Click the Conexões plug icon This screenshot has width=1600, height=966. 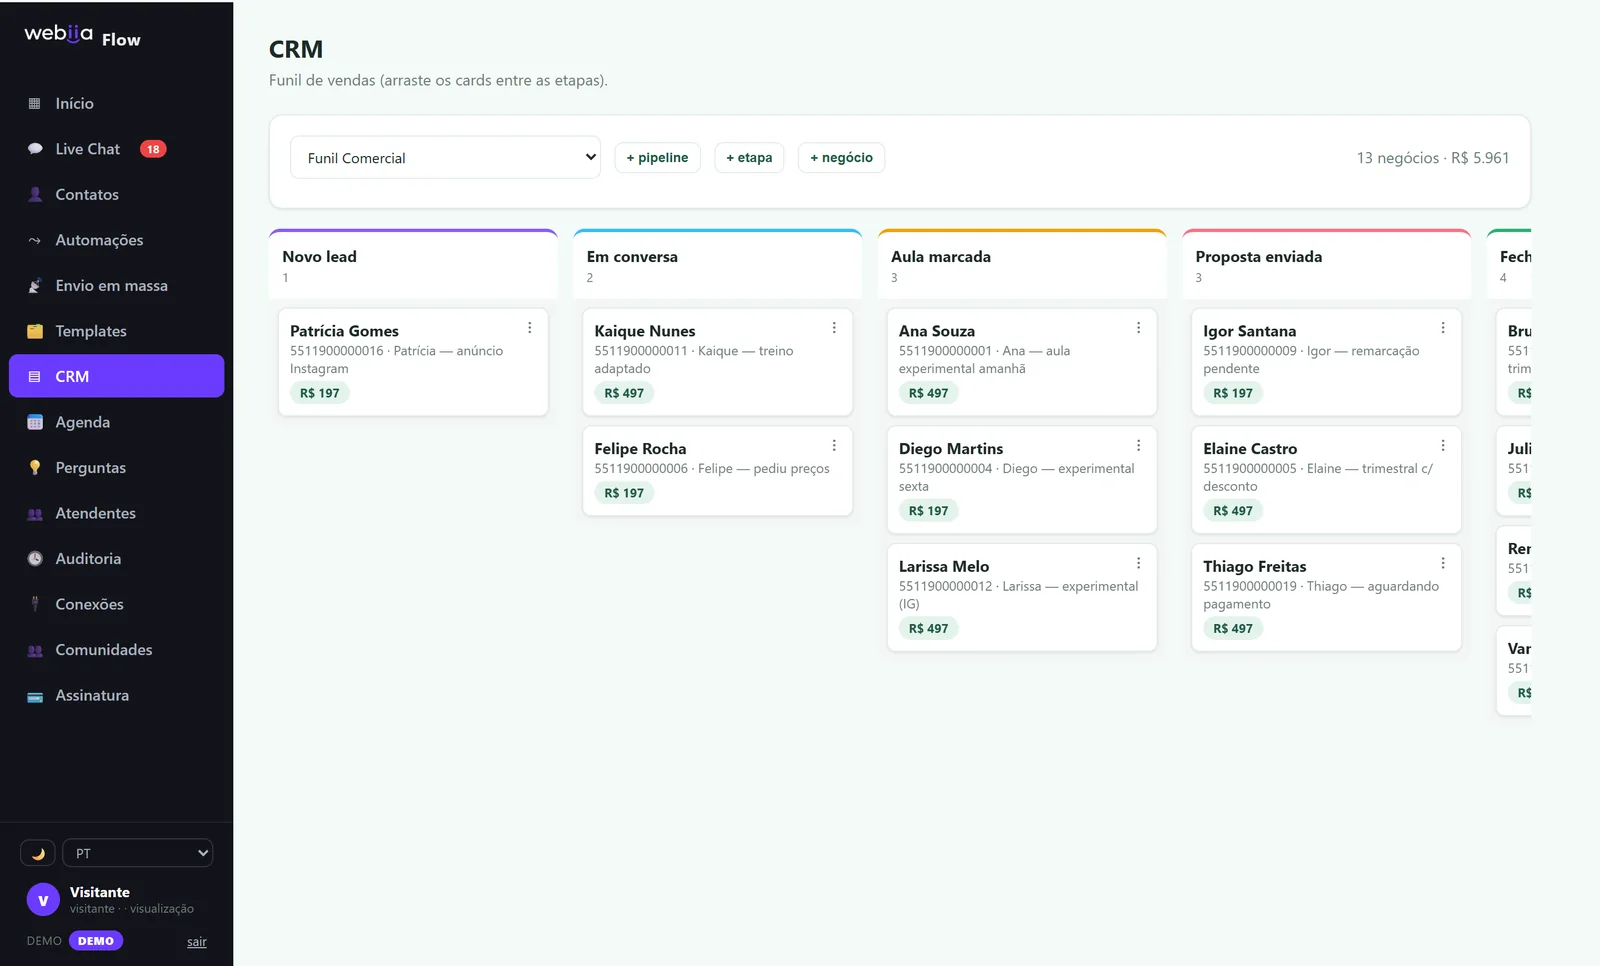(x=35, y=604)
